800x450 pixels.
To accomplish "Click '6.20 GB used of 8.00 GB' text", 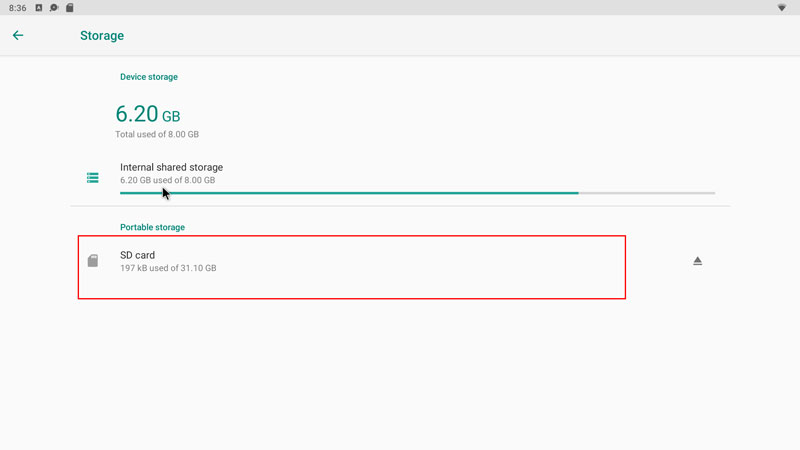I will [x=167, y=180].
